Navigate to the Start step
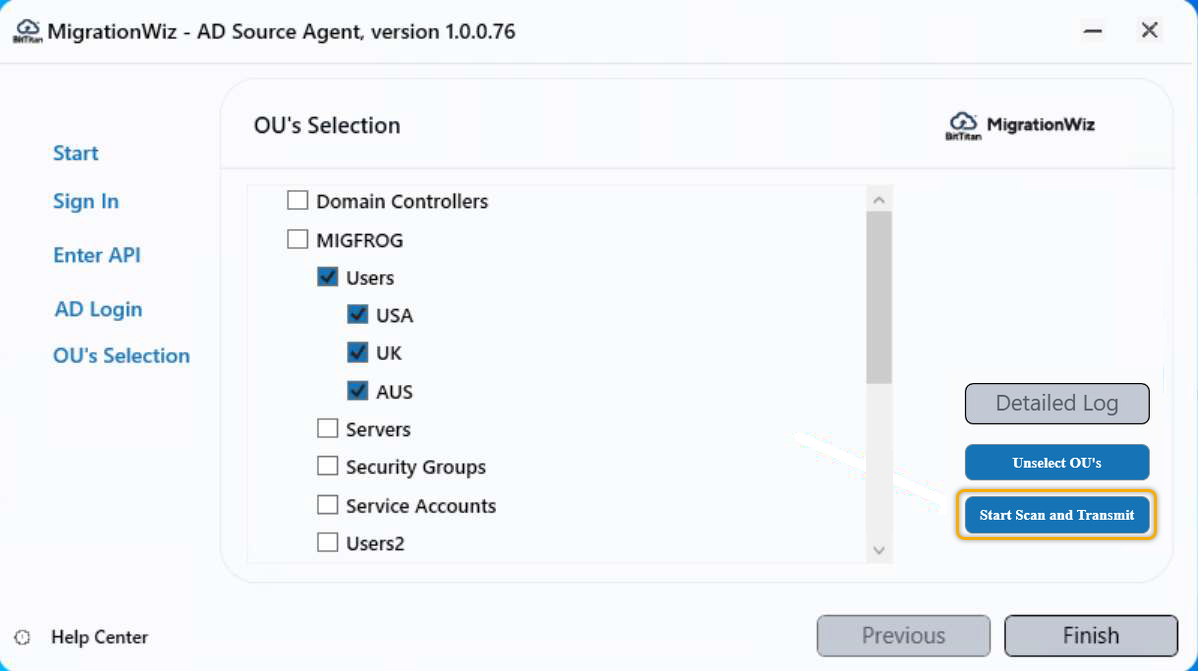 tap(75, 153)
